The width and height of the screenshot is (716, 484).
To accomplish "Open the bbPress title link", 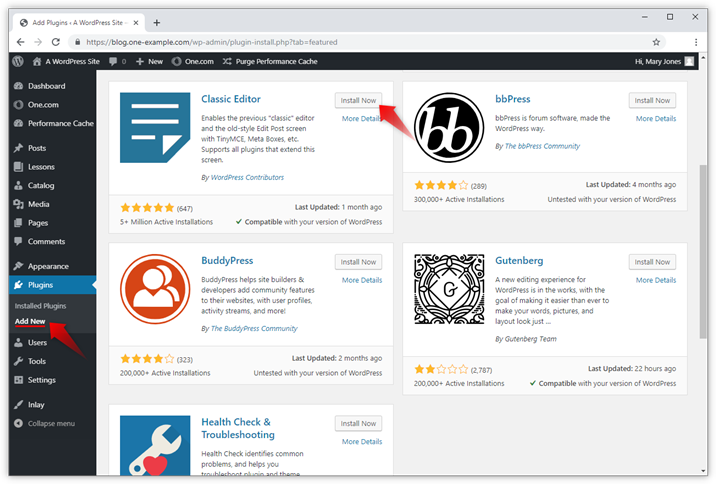I will pos(512,99).
